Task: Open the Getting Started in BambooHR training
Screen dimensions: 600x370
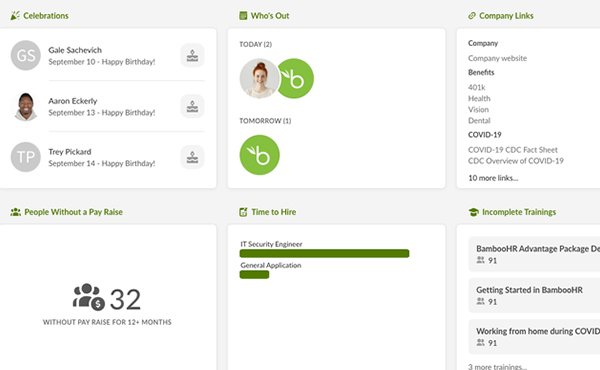Action: coord(534,295)
